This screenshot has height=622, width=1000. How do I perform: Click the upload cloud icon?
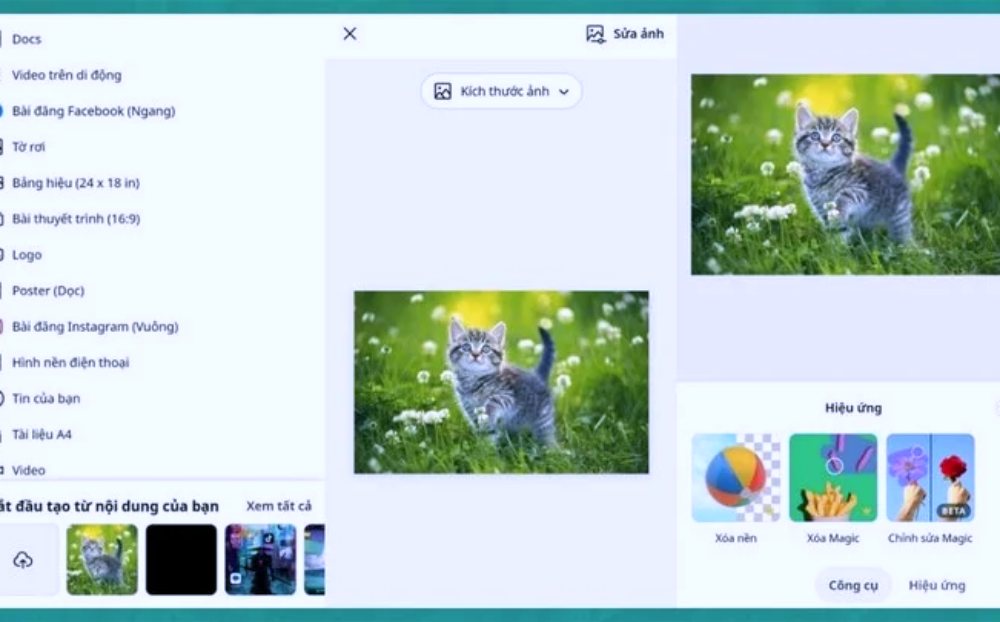point(23,560)
